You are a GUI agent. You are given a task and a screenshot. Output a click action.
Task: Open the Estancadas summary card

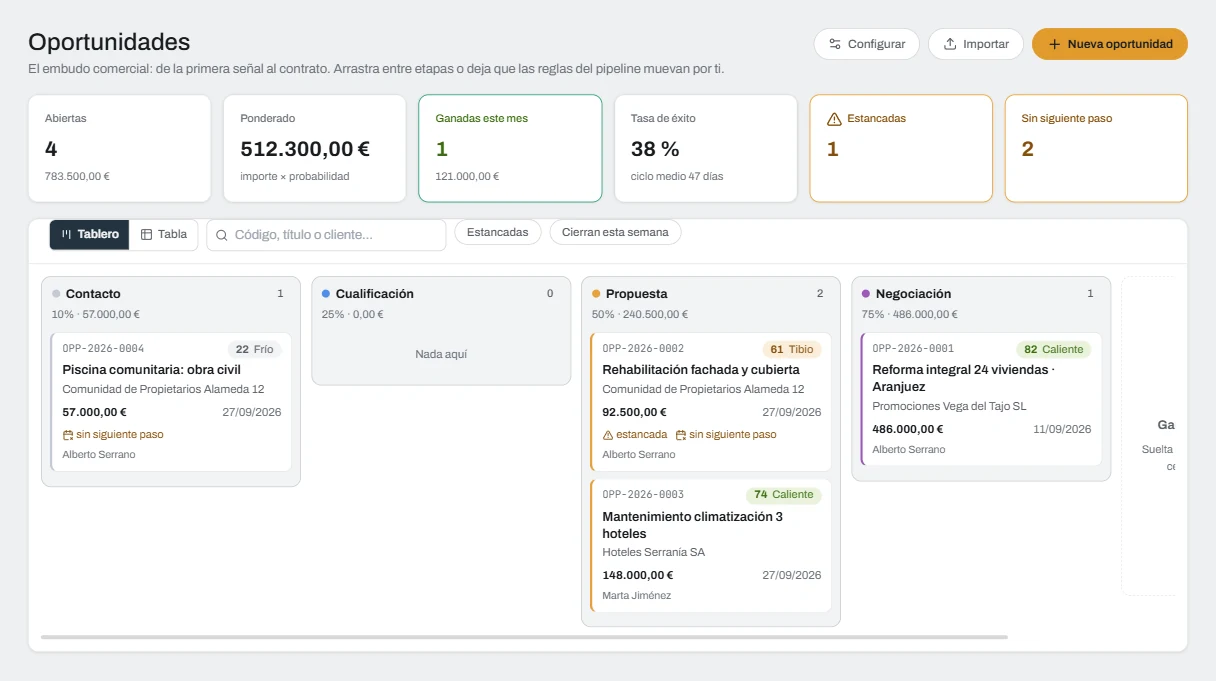click(901, 148)
